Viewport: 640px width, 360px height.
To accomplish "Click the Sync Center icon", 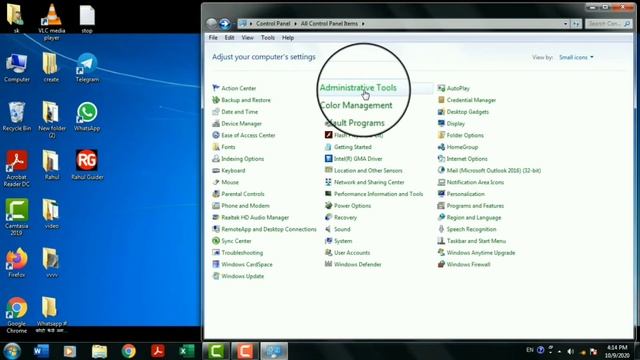I will (216, 241).
